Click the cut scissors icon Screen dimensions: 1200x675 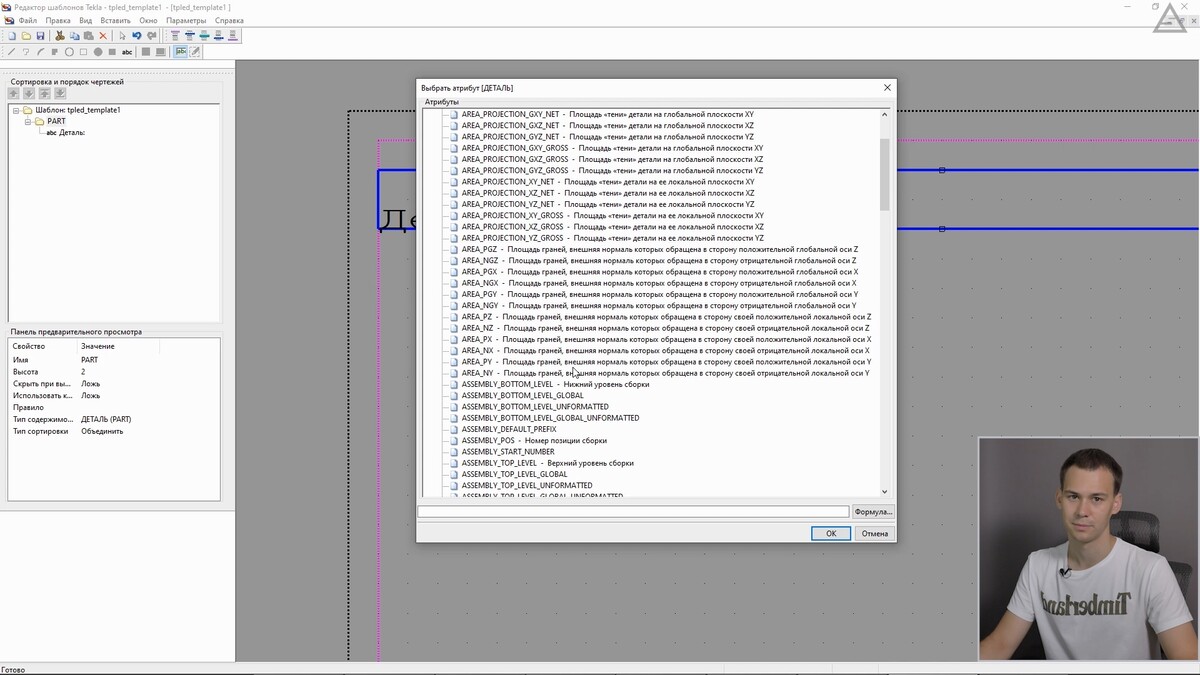point(60,36)
